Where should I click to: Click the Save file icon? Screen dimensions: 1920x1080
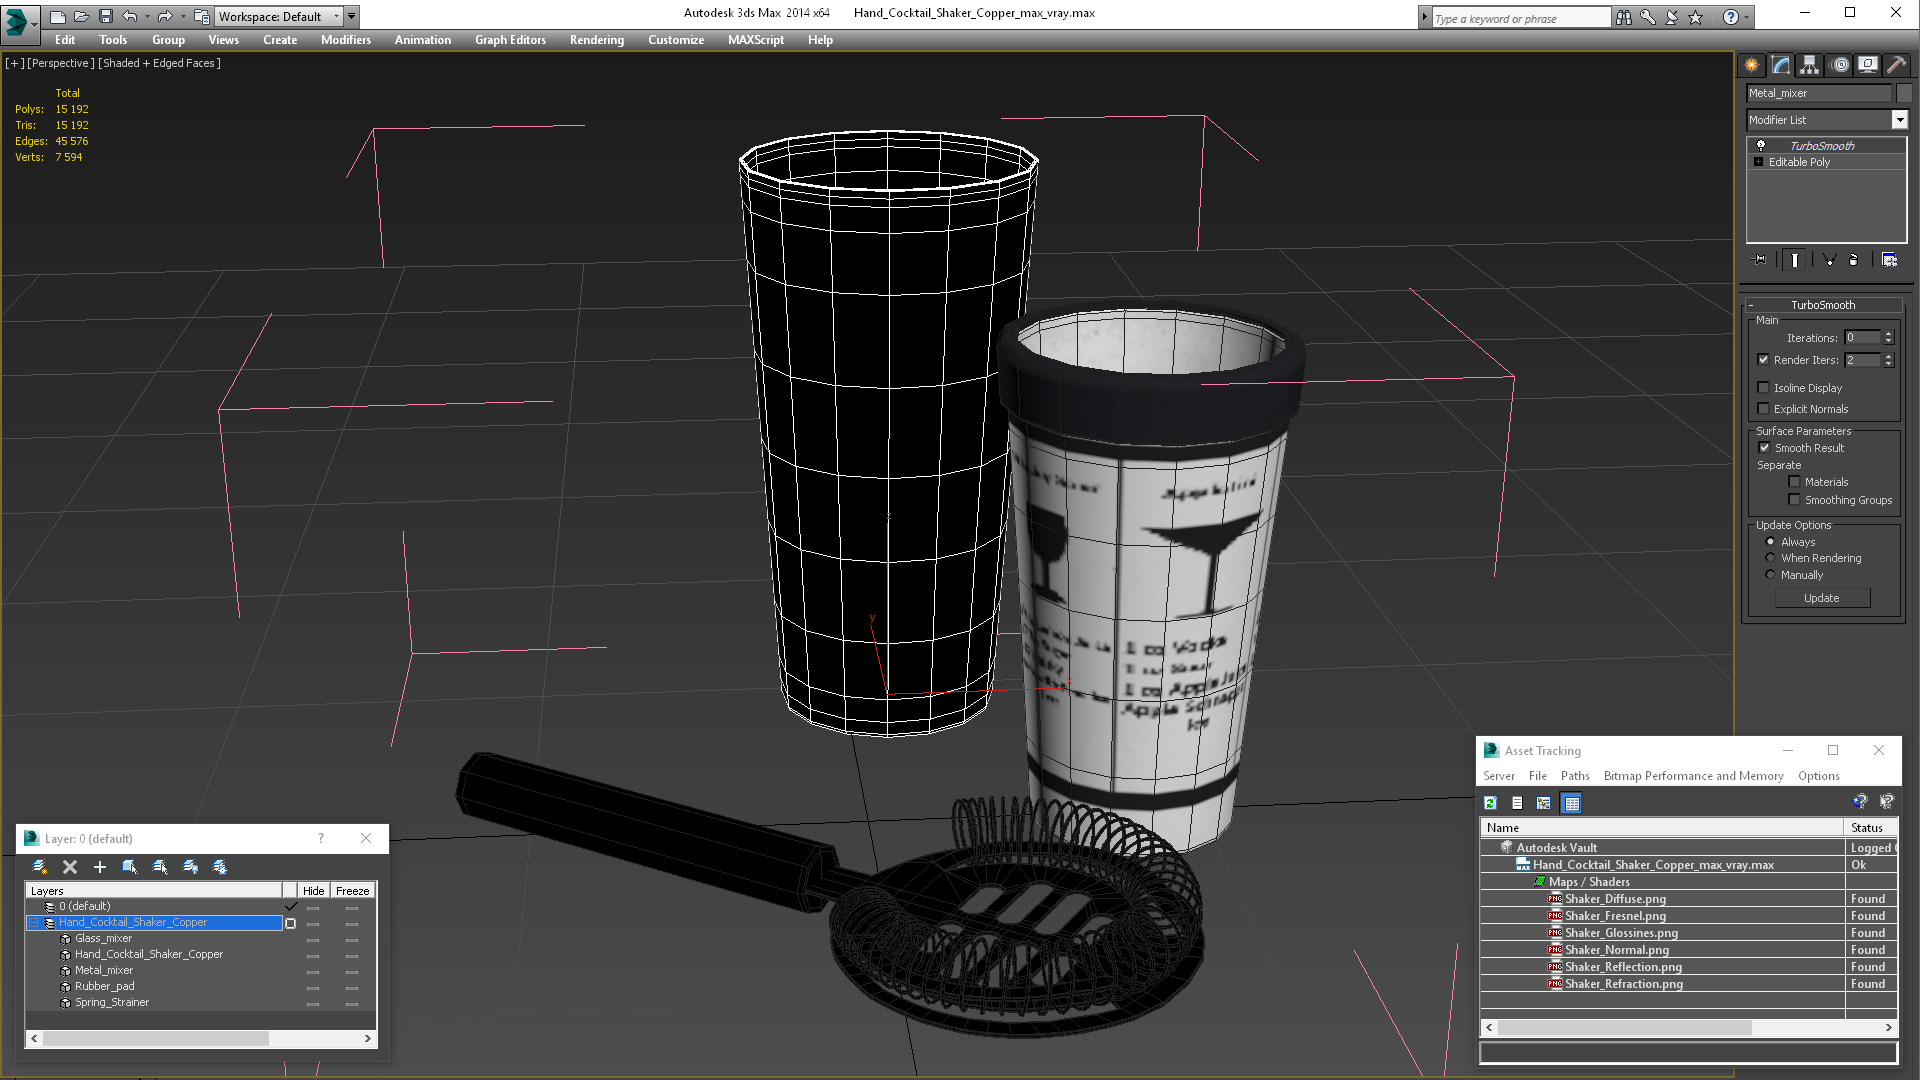click(105, 16)
